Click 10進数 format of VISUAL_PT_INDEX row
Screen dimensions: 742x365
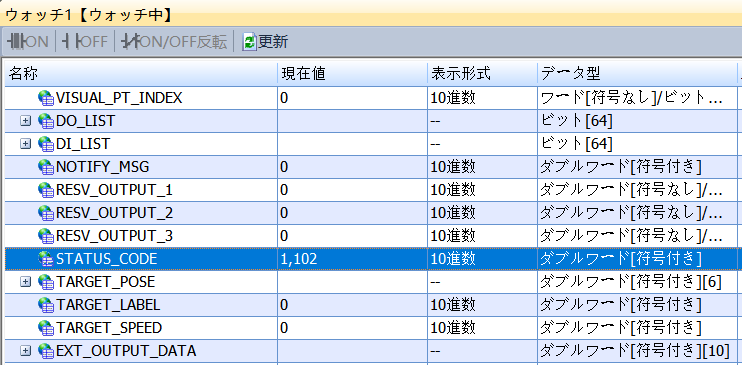(x=453, y=98)
